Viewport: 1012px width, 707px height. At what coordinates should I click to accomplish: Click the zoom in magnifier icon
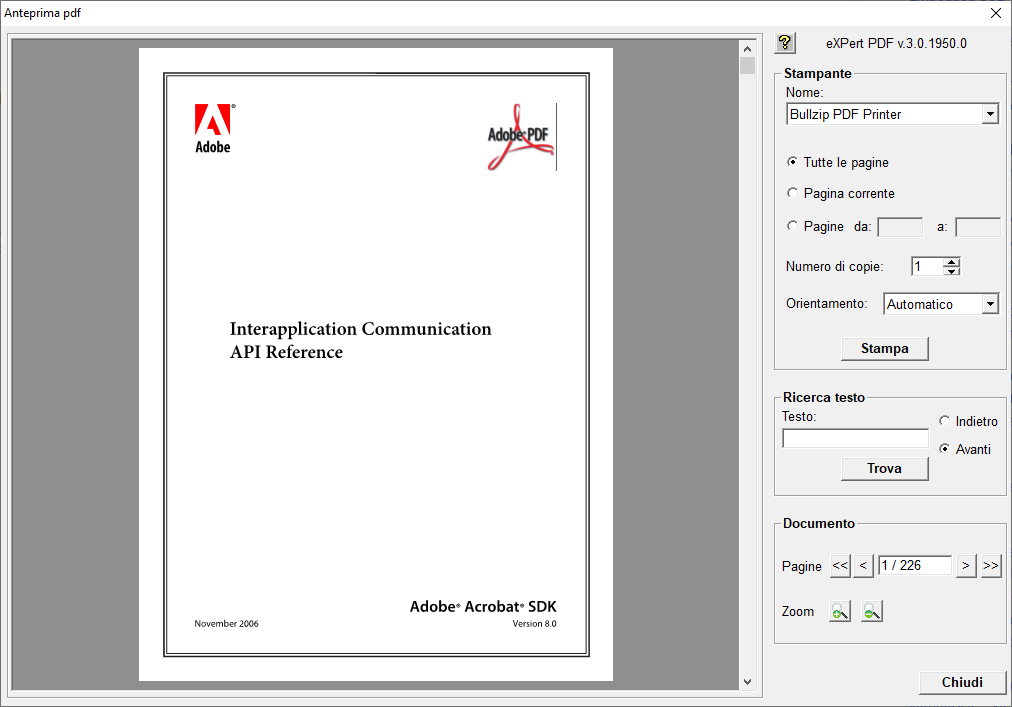[840, 611]
